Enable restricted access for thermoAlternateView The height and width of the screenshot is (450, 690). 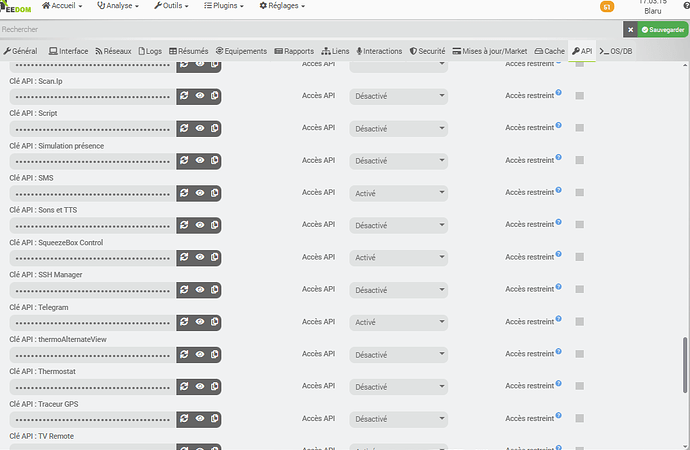pos(580,355)
